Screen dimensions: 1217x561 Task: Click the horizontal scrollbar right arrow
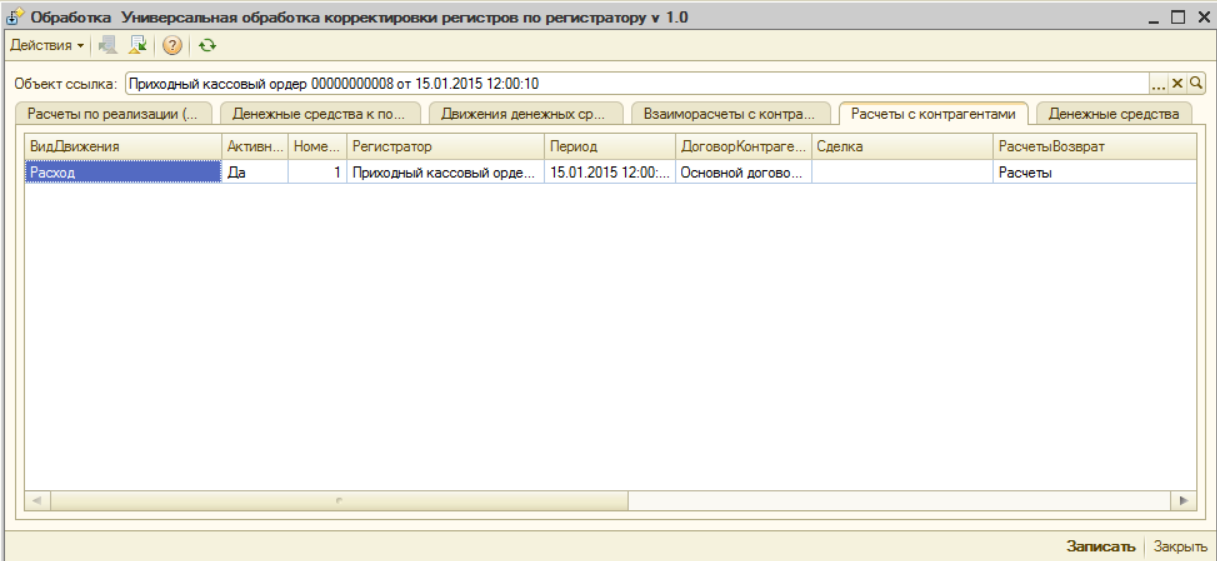pos(1183,500)
